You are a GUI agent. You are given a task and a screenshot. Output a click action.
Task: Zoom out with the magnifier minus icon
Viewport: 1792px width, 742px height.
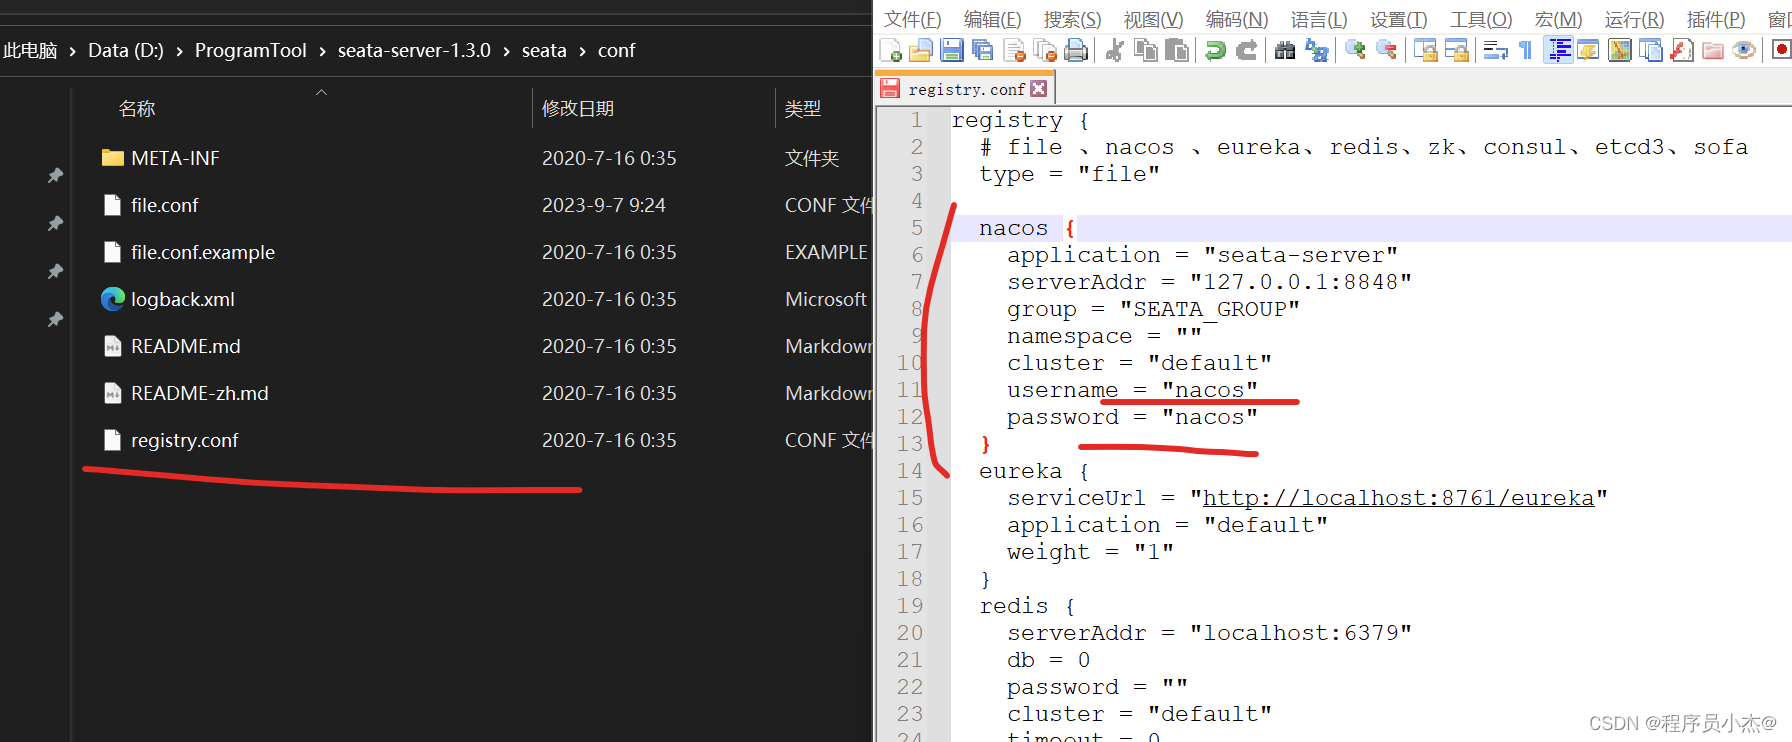(x=1387, y=50)
